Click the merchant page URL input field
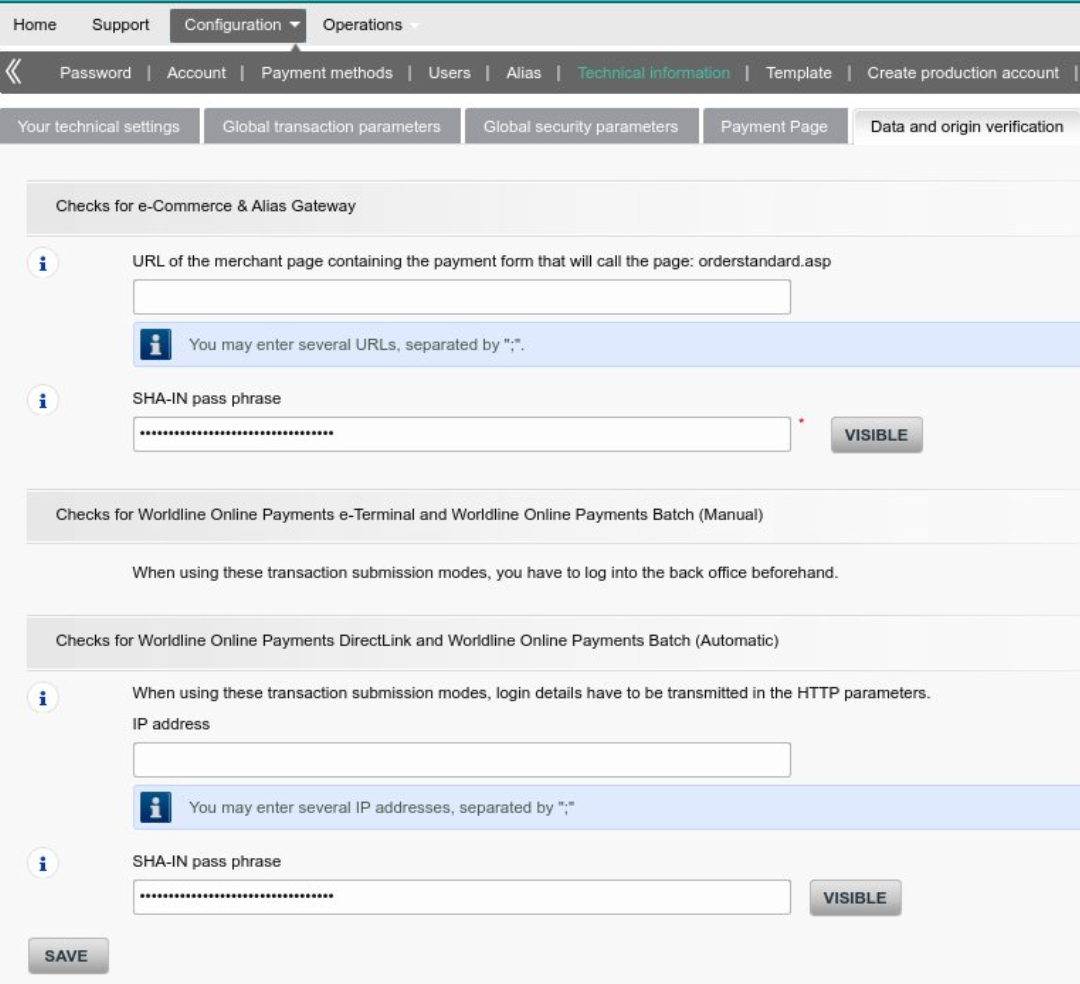Image resolution: width=1080 pixels, height=984 pixels. (461, 297)
